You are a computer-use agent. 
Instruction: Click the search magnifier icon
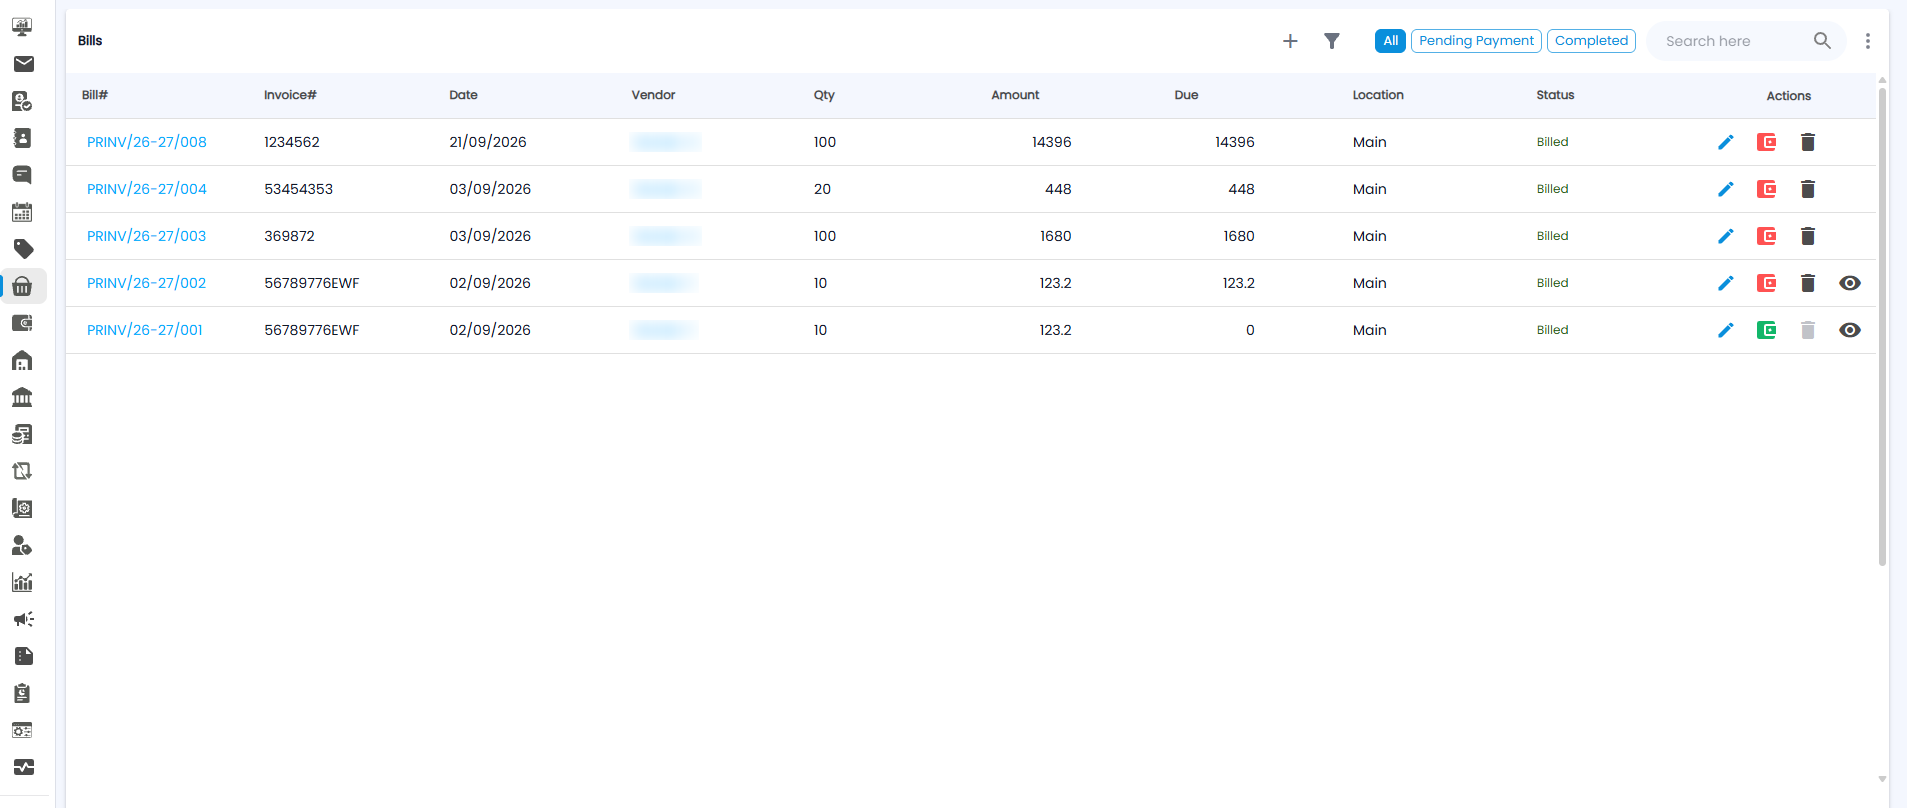click(x=1822, y=41)
